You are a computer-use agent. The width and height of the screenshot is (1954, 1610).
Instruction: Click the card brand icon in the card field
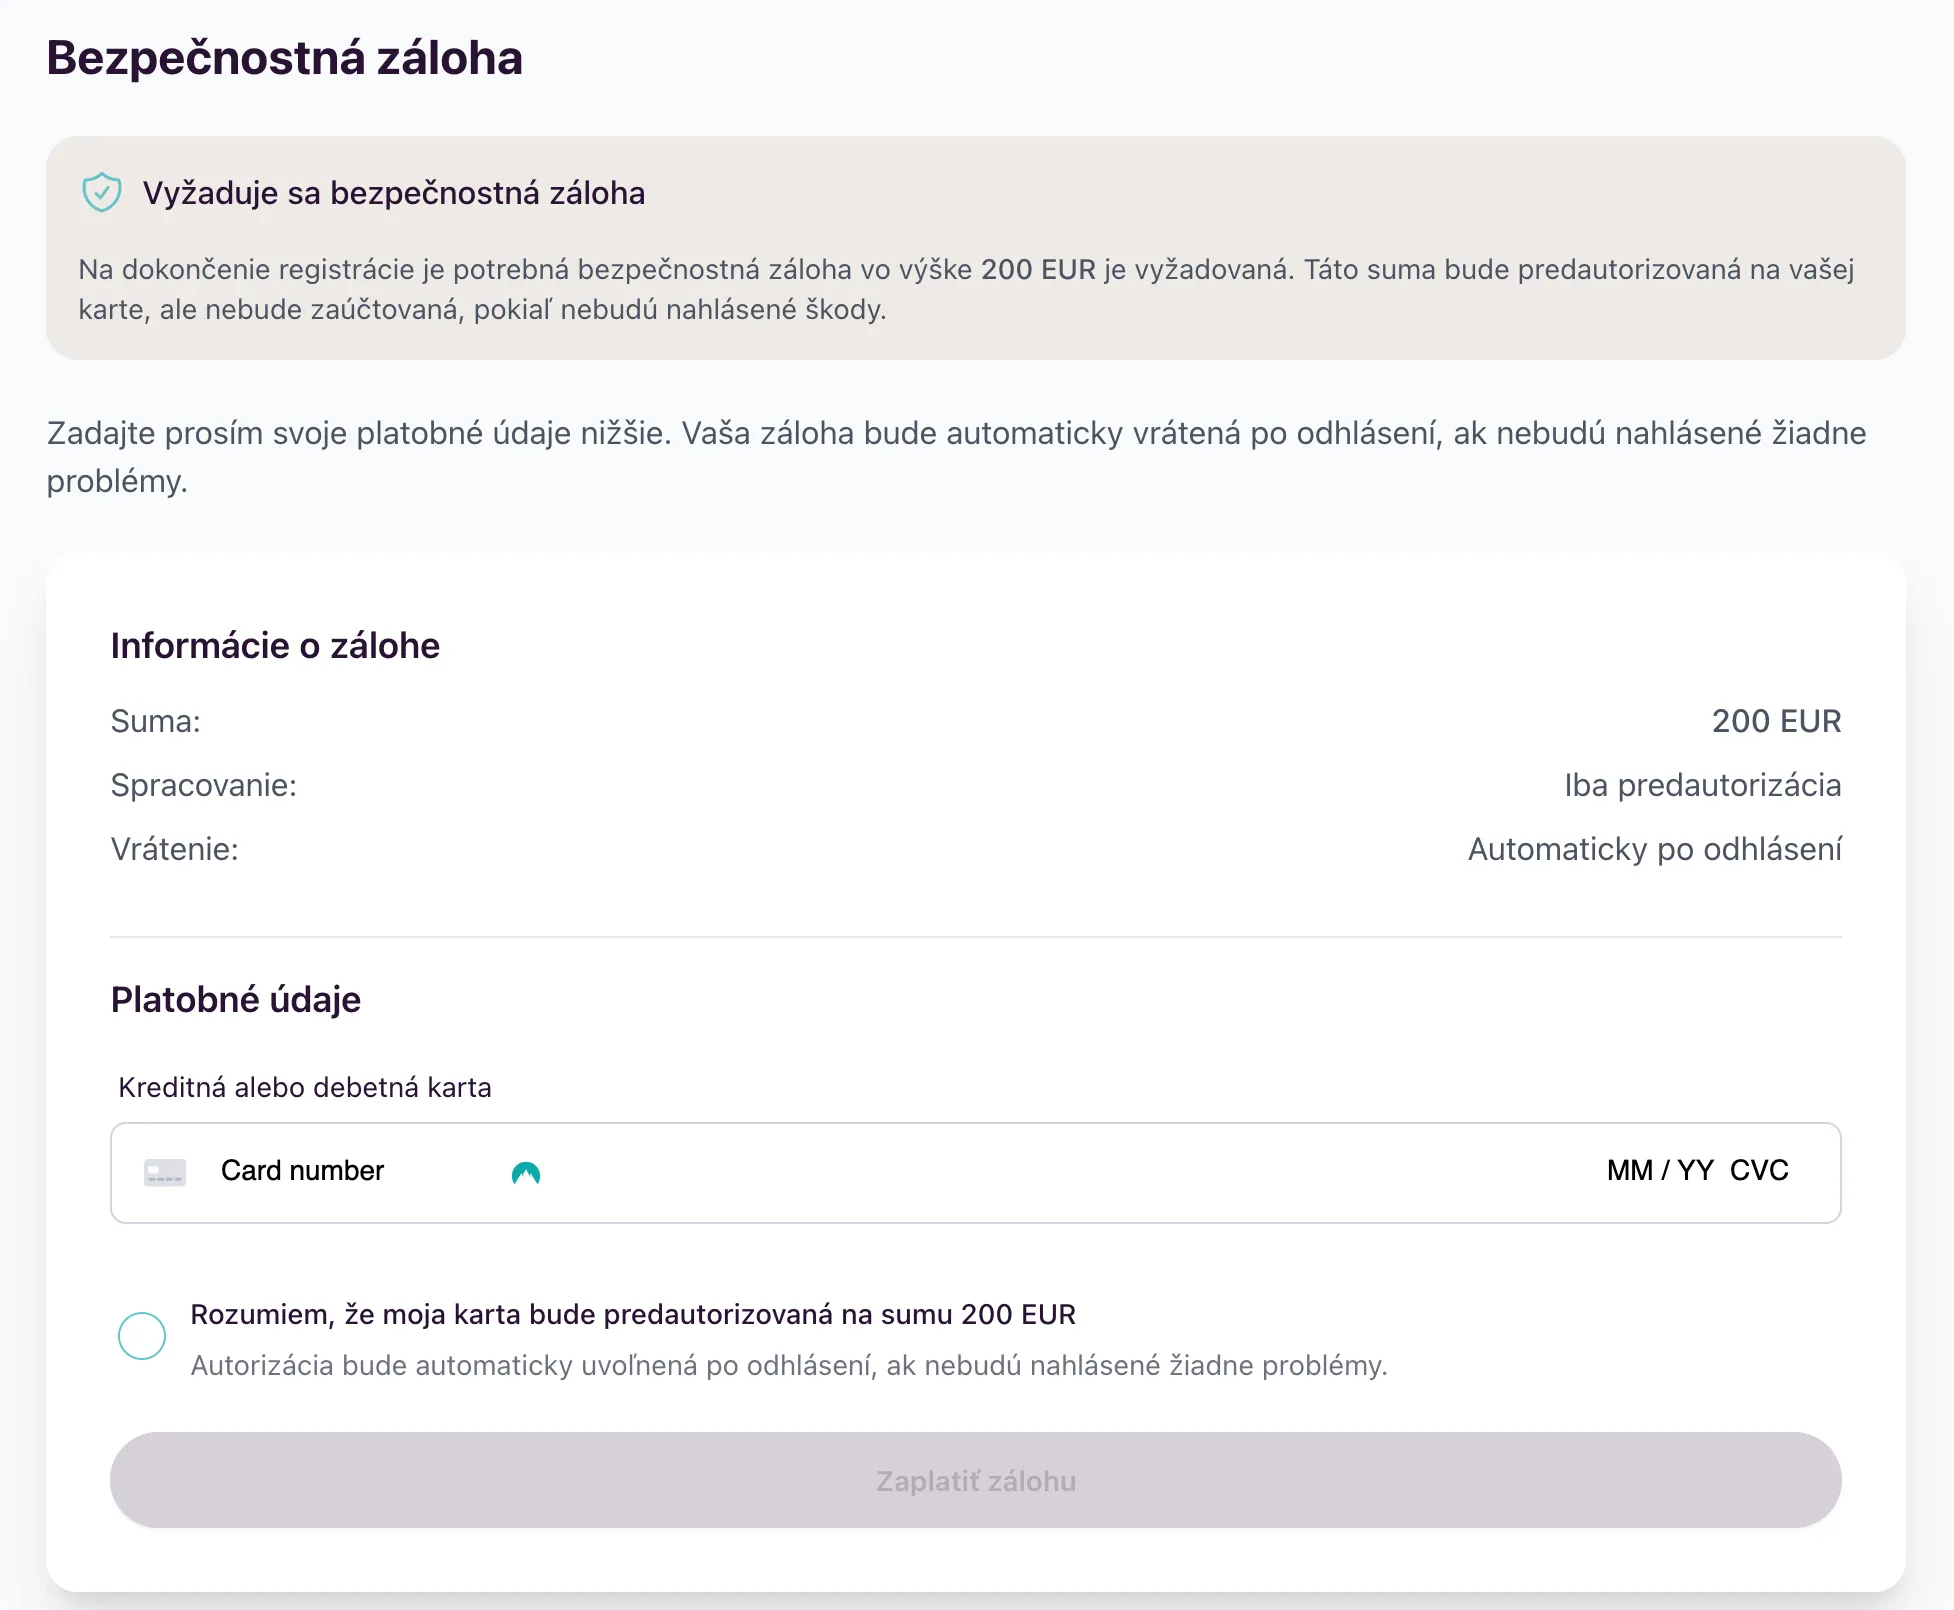165,1172
